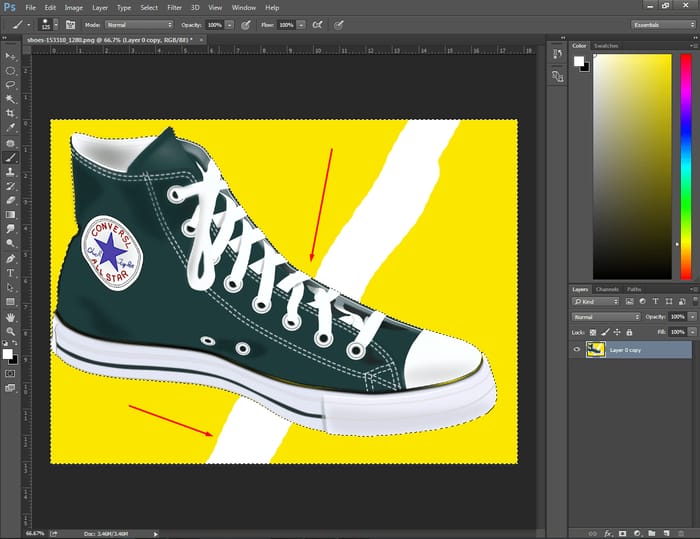This screenshot has height=539, width=700.
Task: Click foreground color swatch in Color panel
Action: tap(579, 61)
